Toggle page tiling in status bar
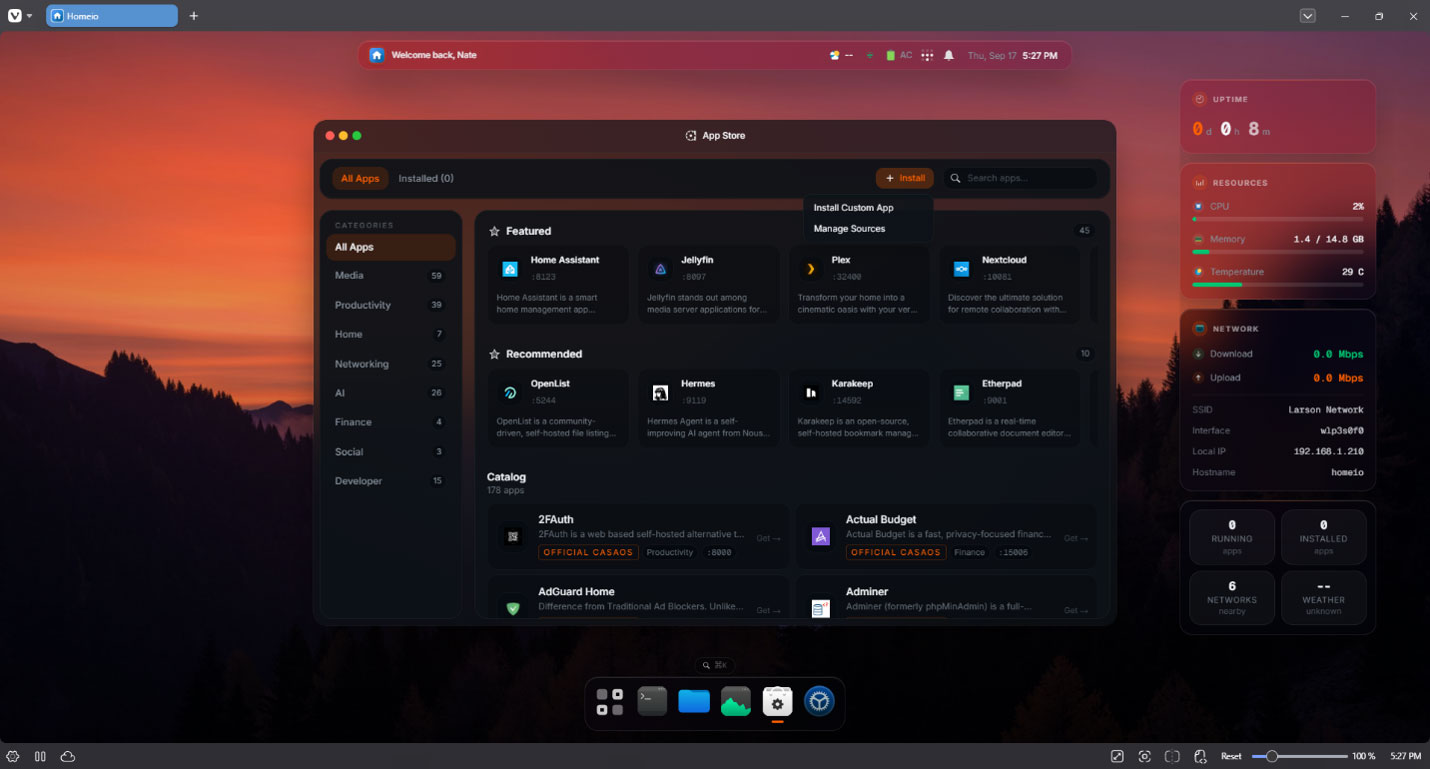Screen dimensions: 1430x769 pos(1173,756)
